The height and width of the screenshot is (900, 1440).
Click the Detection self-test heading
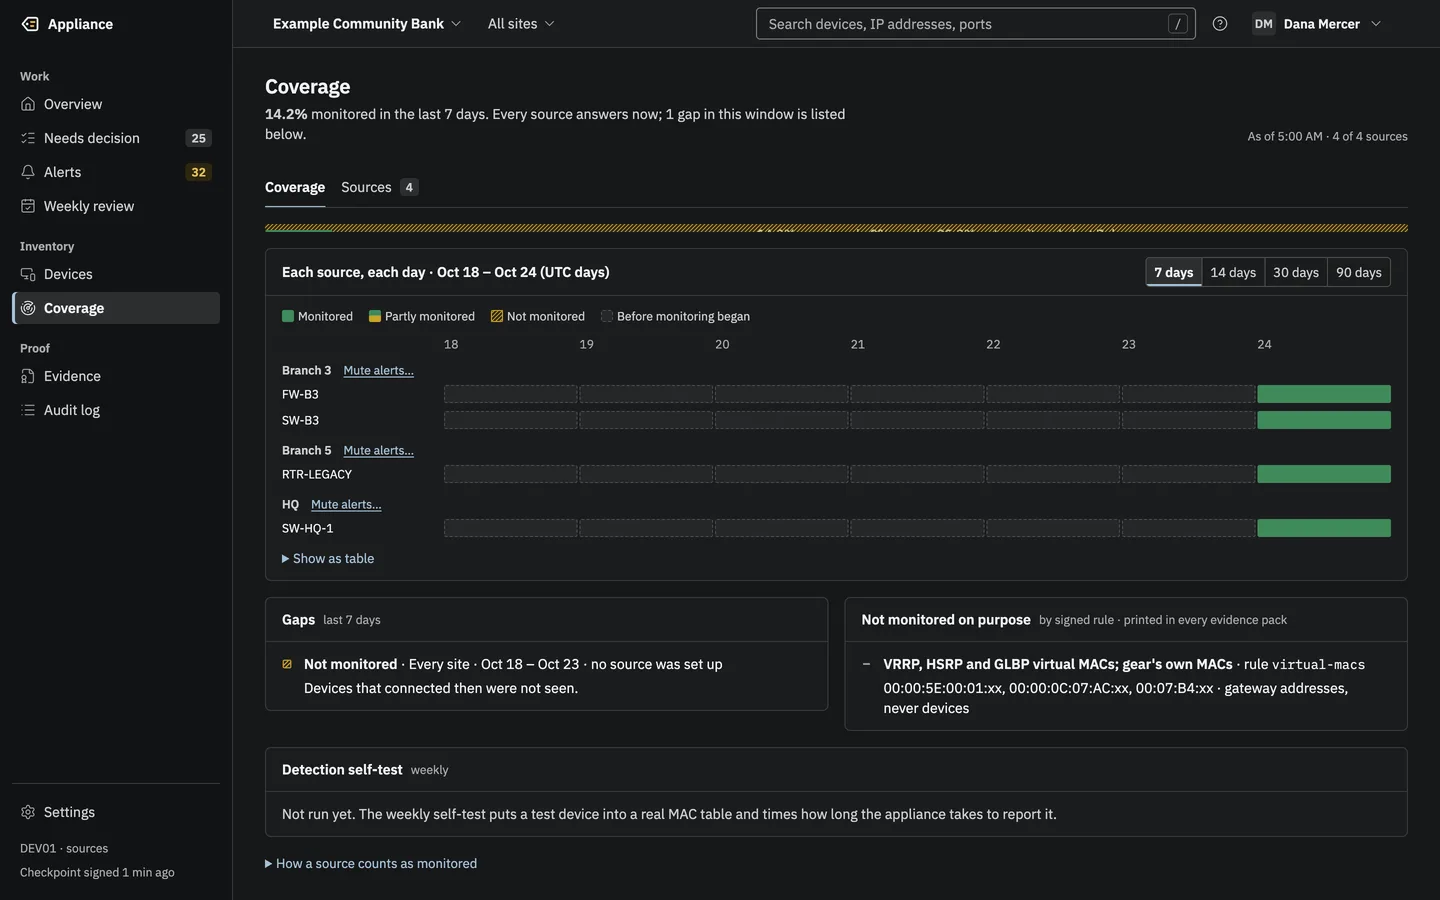pos(342,770)
